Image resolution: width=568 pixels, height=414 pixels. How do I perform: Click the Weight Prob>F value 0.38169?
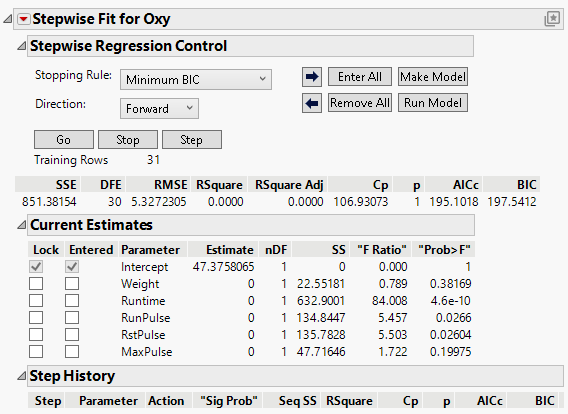(x=451, y=284)
